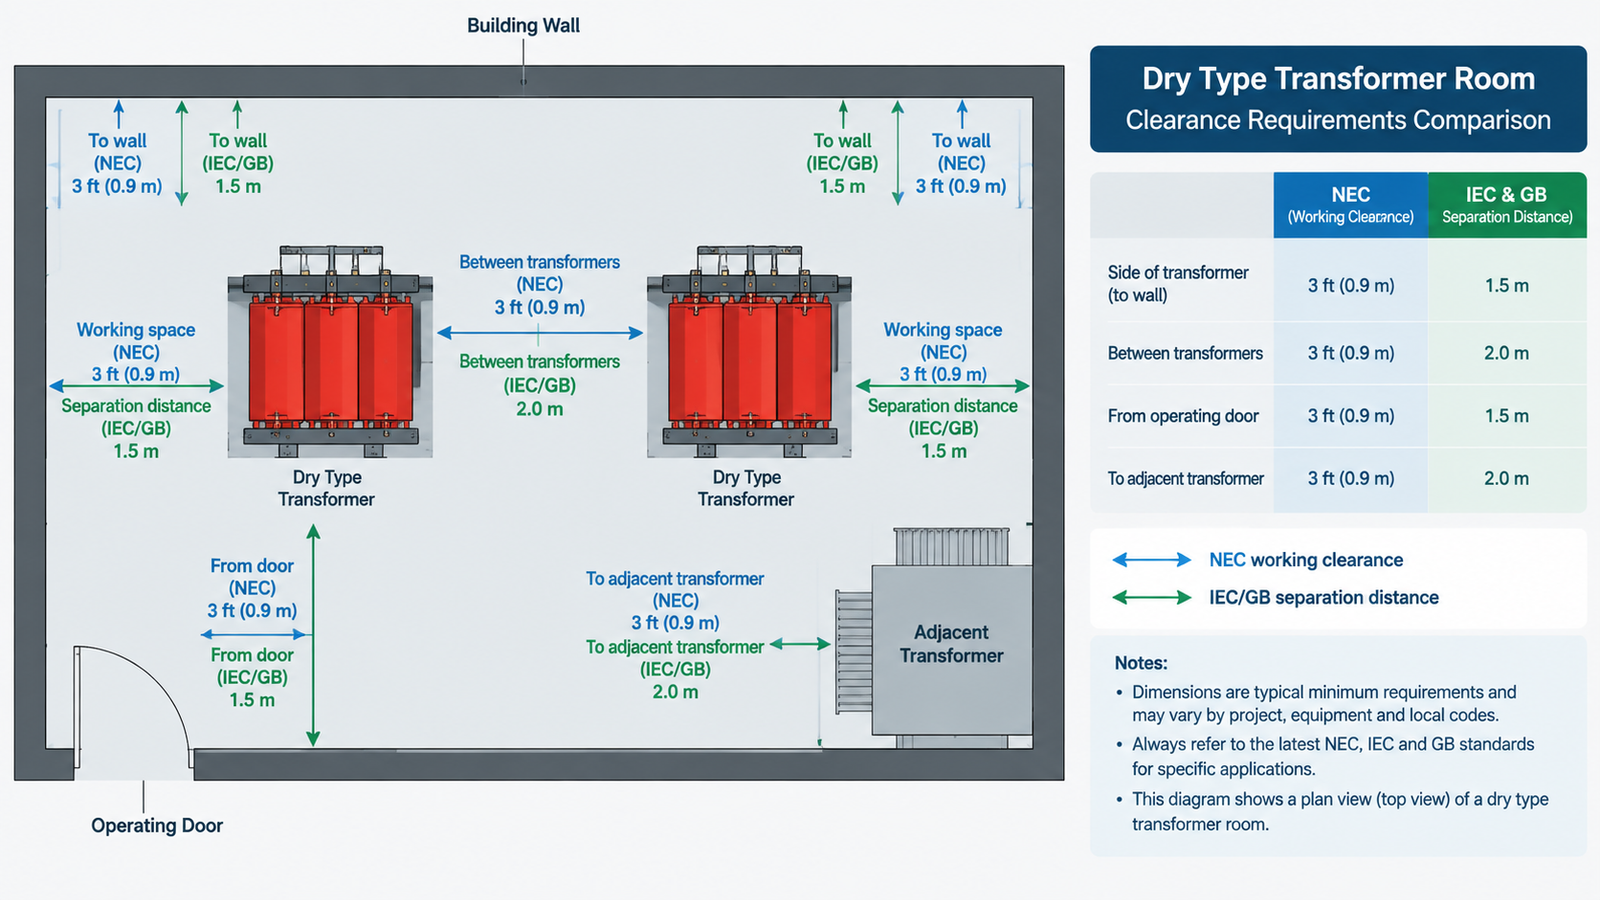
Task: Click 1.5 m cell in From operating door row
Action: click(x=1507, y=416)
